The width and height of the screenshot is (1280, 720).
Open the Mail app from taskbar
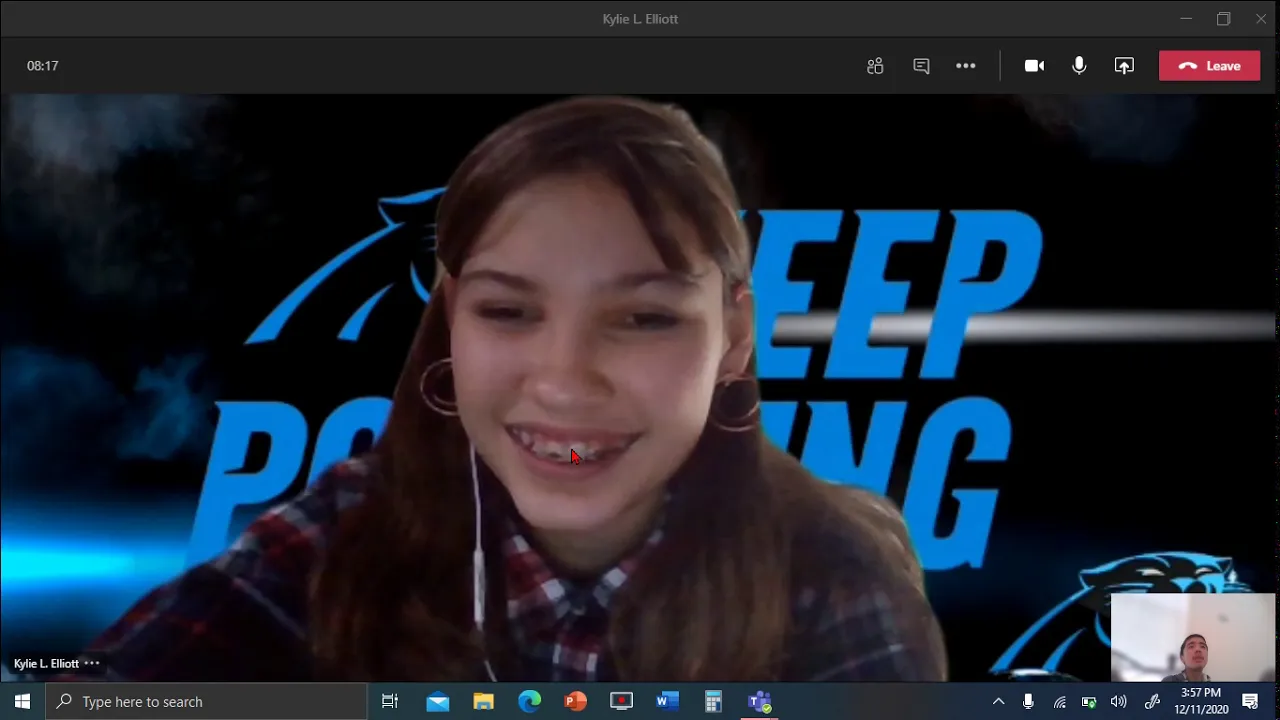438,701
